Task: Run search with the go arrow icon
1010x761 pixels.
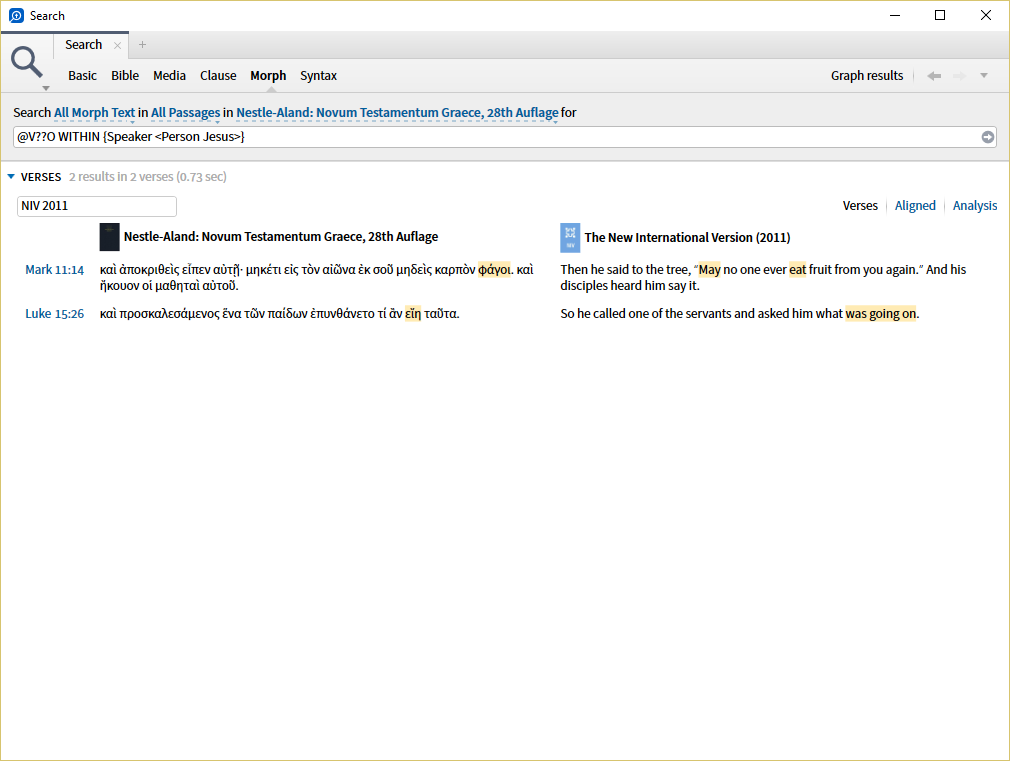Action: coord(987,137)
